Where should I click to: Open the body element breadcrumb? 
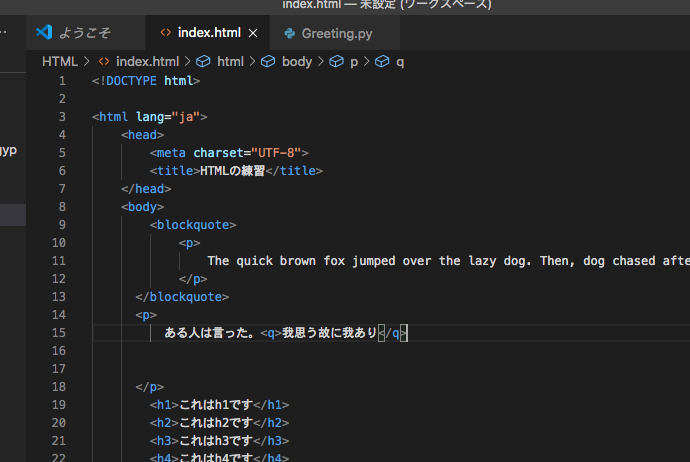pos(297,62)
